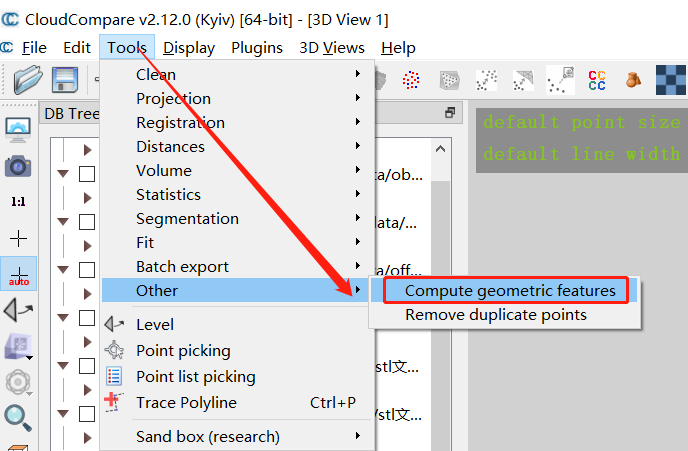
Task: Choose Remove duplicate points
Action: [495, 315]
